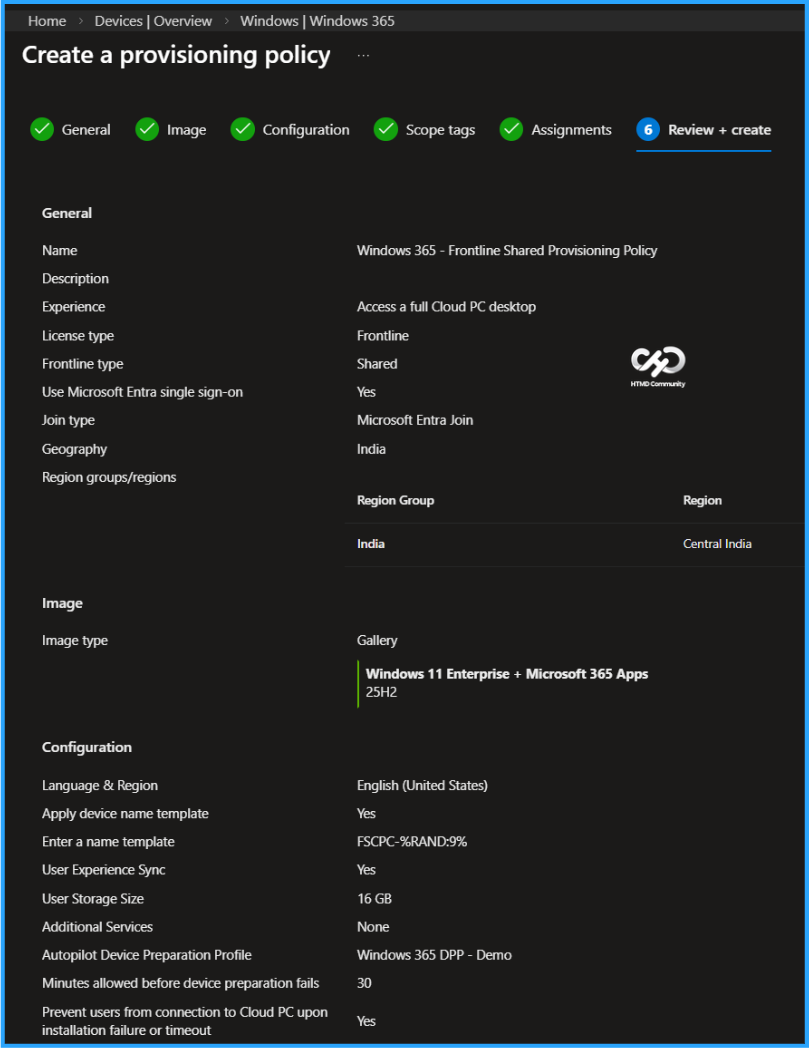
Task: Click the '25H2' version text
Action: point(381,692)
